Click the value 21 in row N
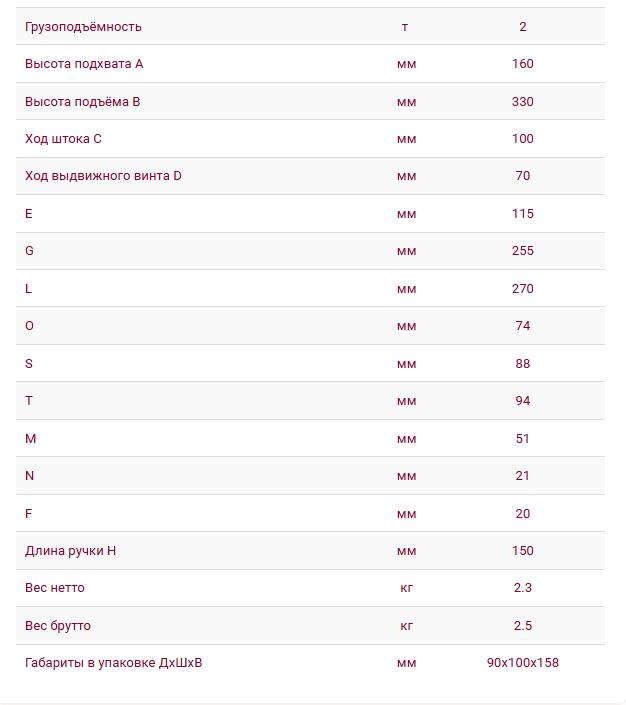This screenshot has height=705, width=626. pyautogui.click(x=523, y=476)
